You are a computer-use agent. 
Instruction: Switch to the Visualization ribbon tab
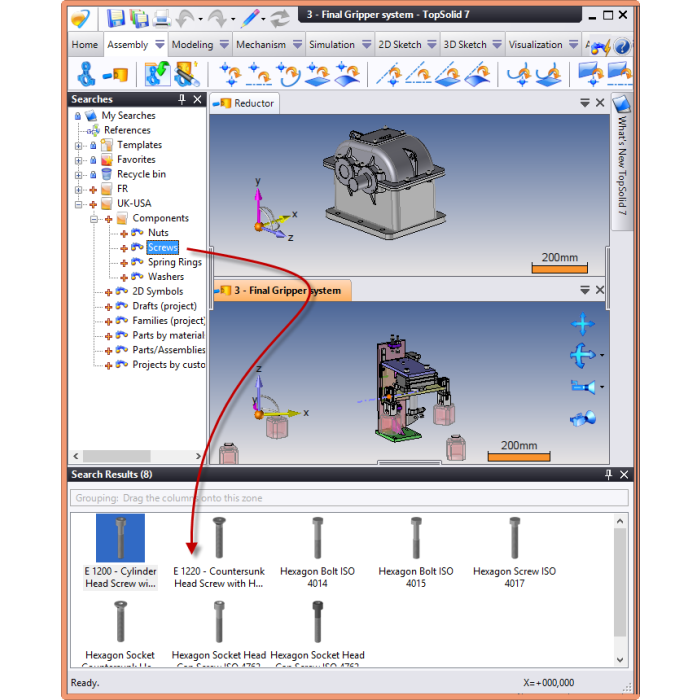click(535, 45)
